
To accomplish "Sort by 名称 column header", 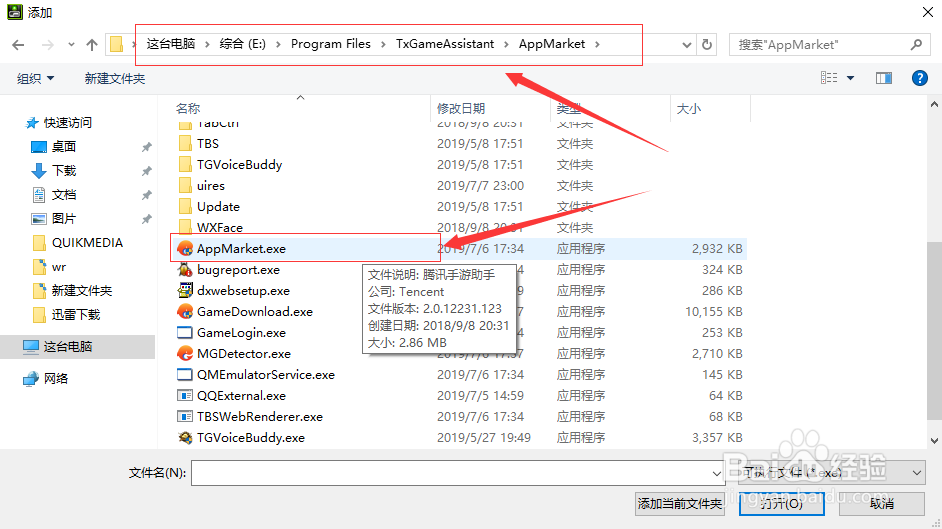I will click(188, 109).
